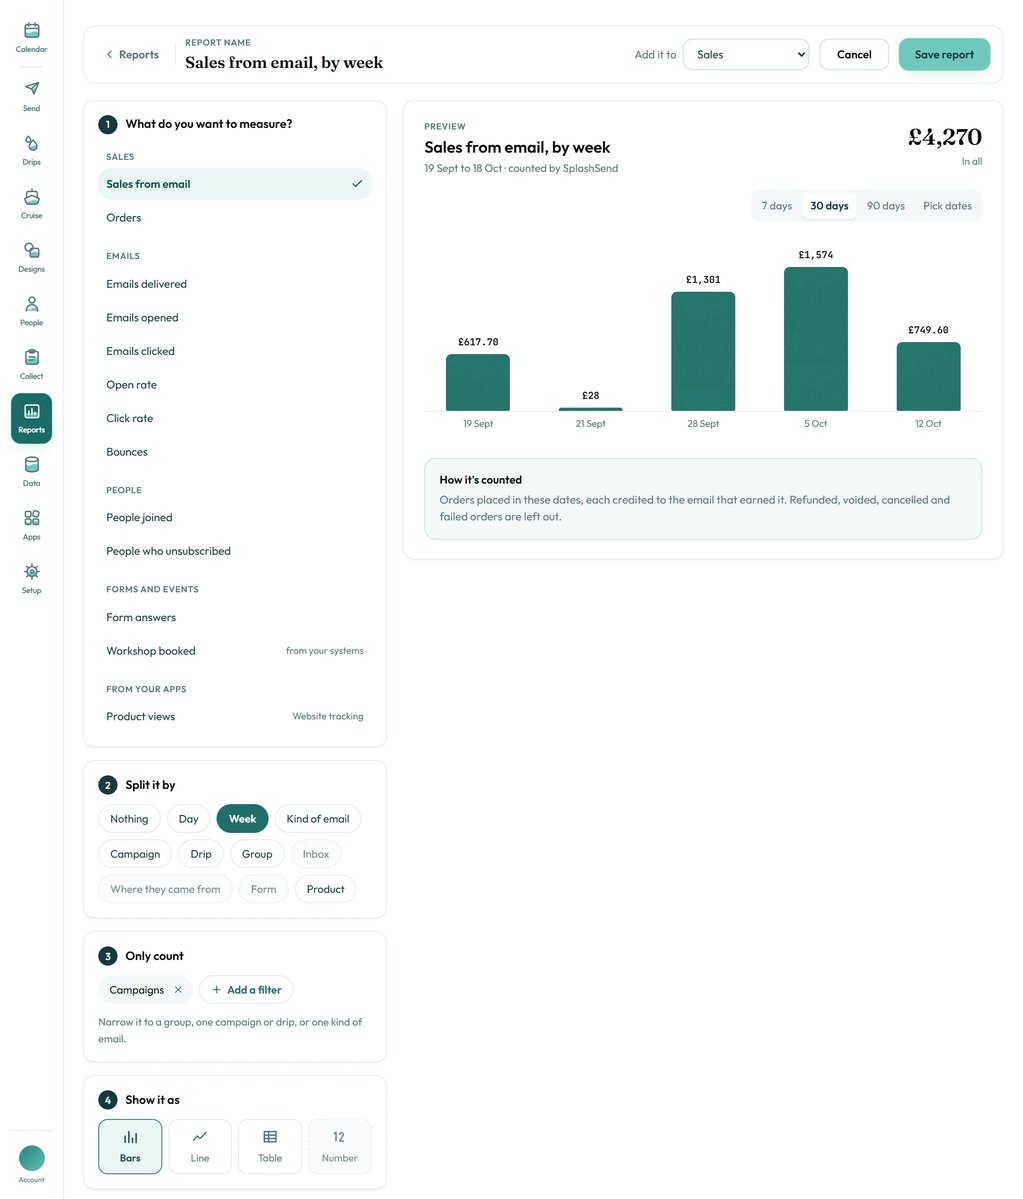The width and height of the screenshot is (1023, 1199).
Task: Choose Pick dates range option
Action: coord(947,206)
